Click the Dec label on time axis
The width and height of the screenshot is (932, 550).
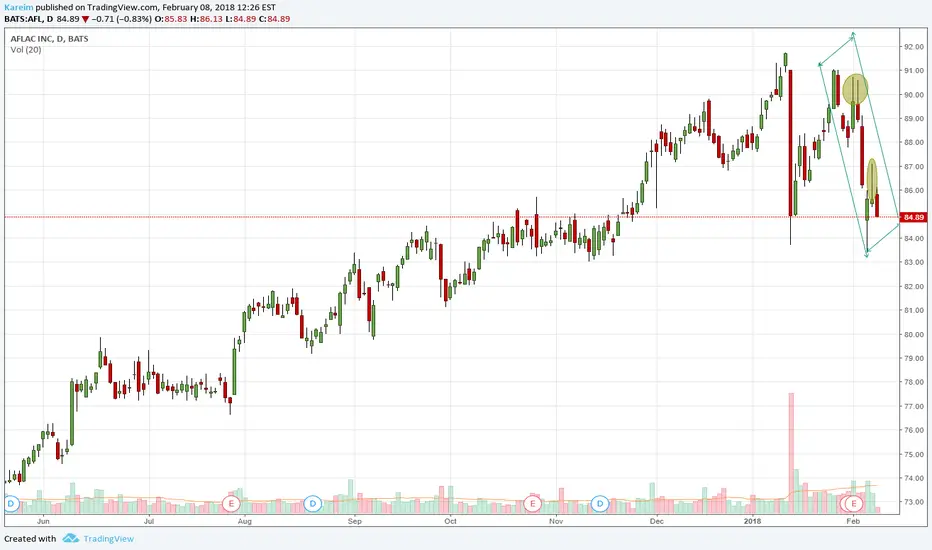[657, 521]
